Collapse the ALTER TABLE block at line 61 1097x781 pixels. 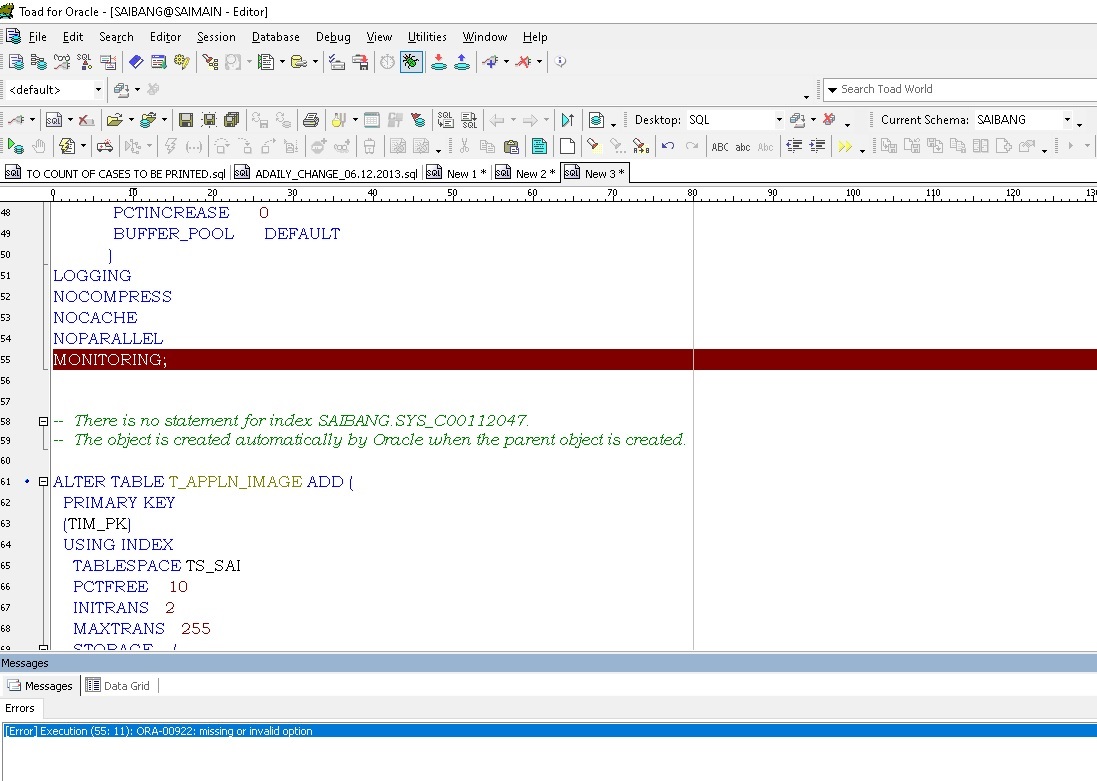pyautogui.click(x=42, y=482)
